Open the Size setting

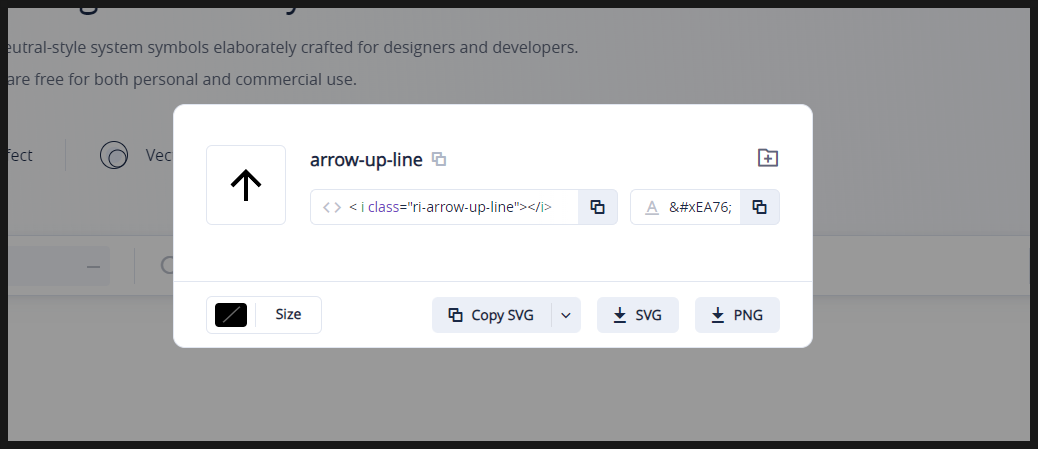click(288, 314)
